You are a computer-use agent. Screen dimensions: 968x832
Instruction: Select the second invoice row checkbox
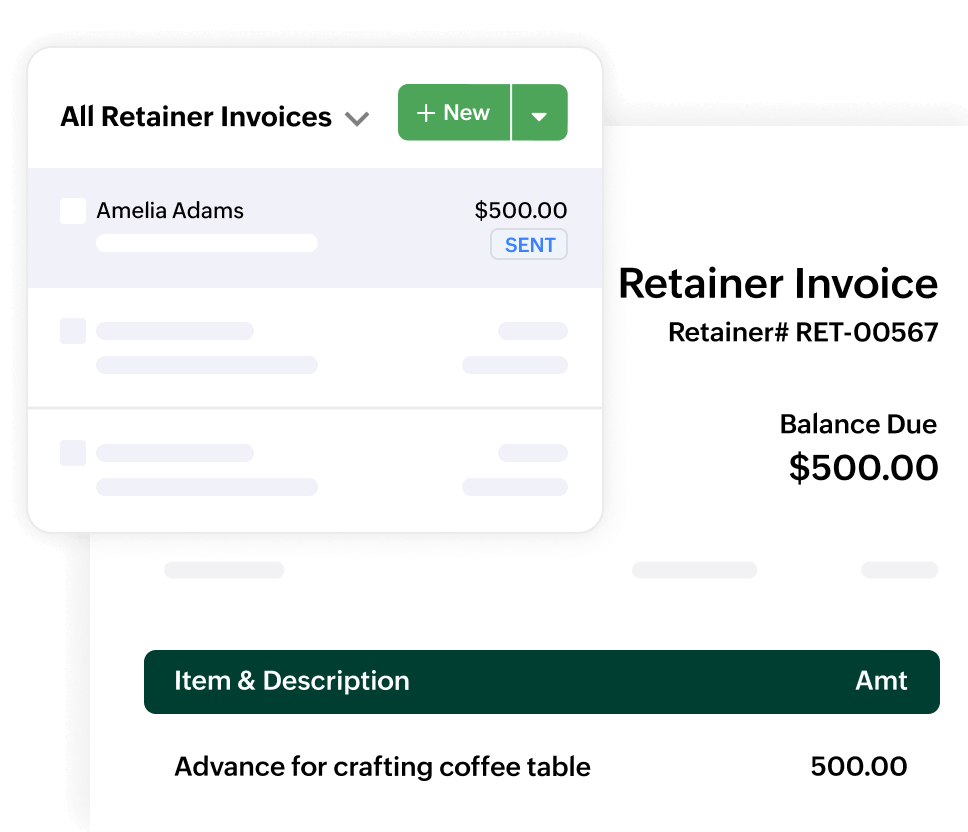(73, 331)
